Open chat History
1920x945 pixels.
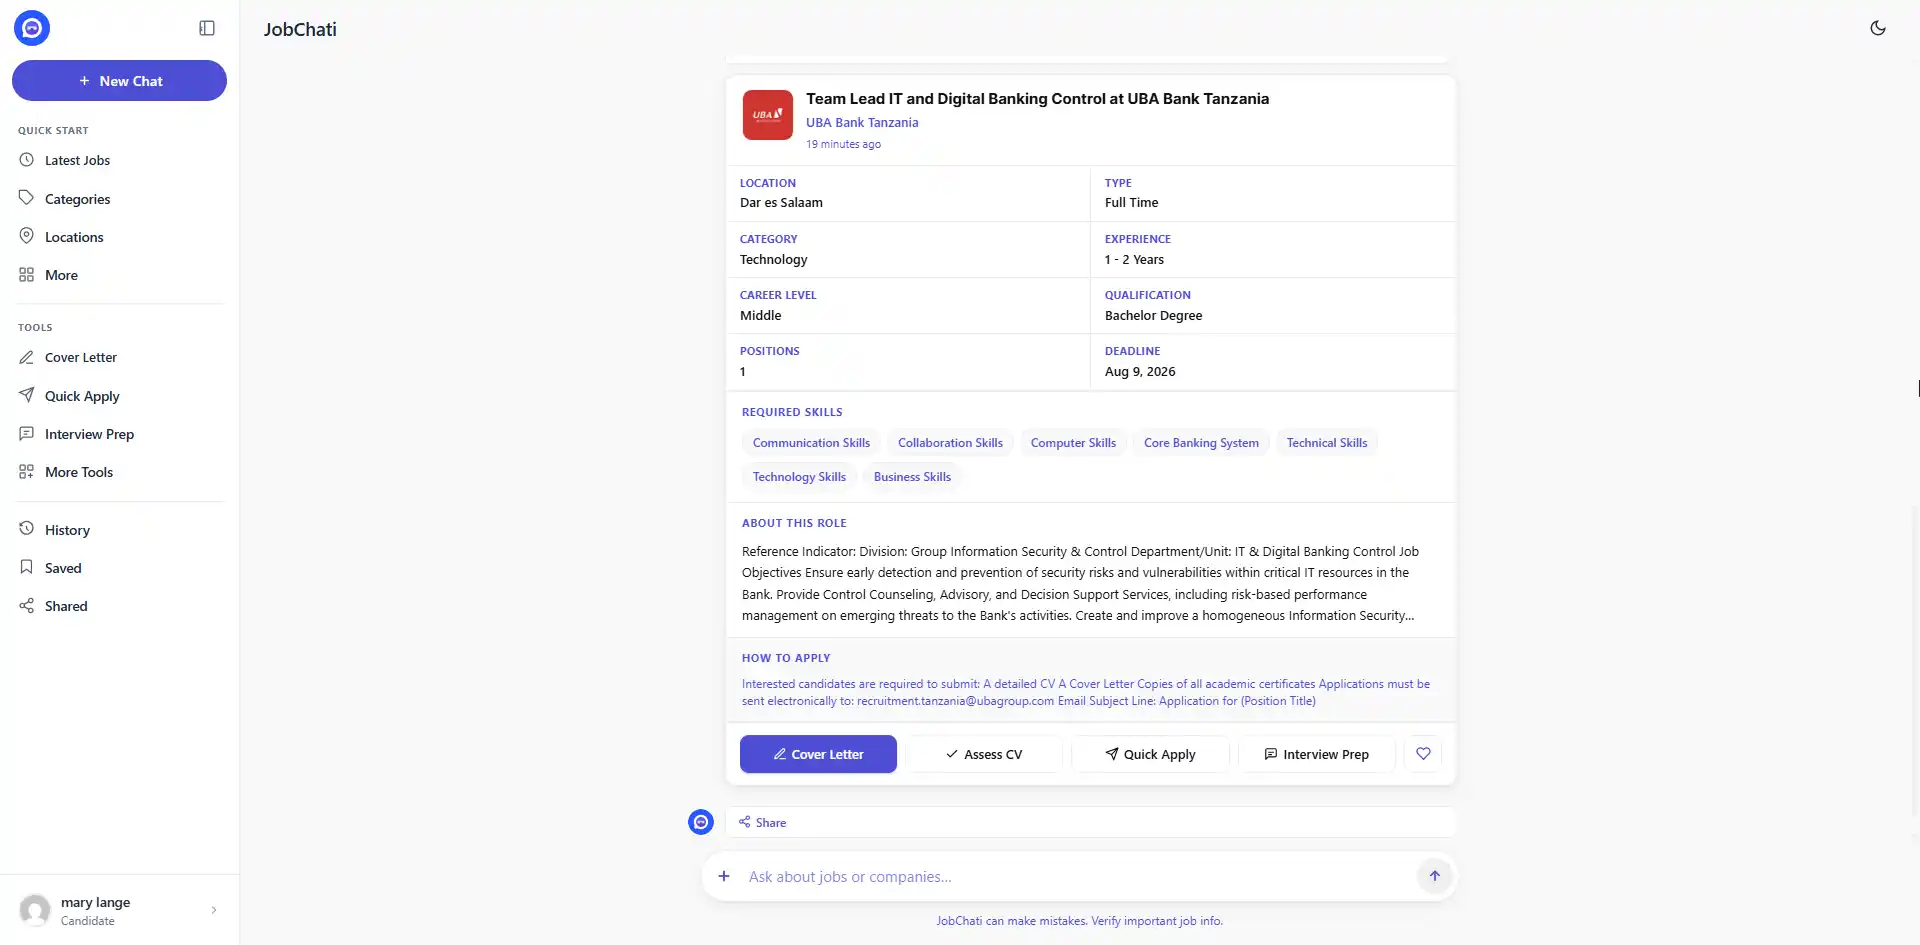[119, 530]
